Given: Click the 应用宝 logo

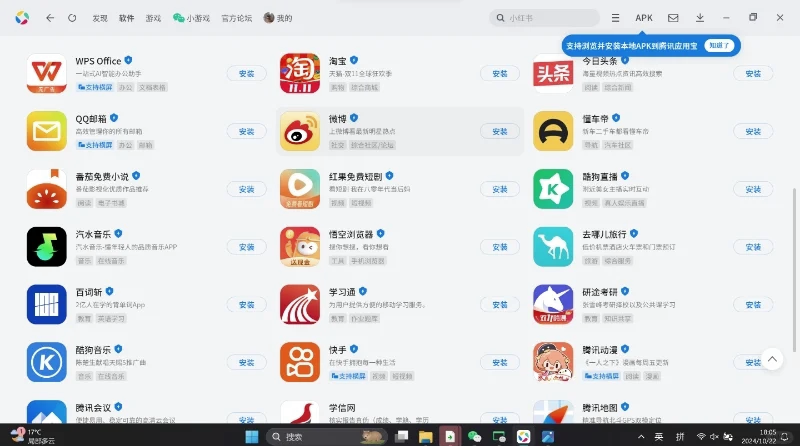Looking at the screenshot, I should click(22, 18).
